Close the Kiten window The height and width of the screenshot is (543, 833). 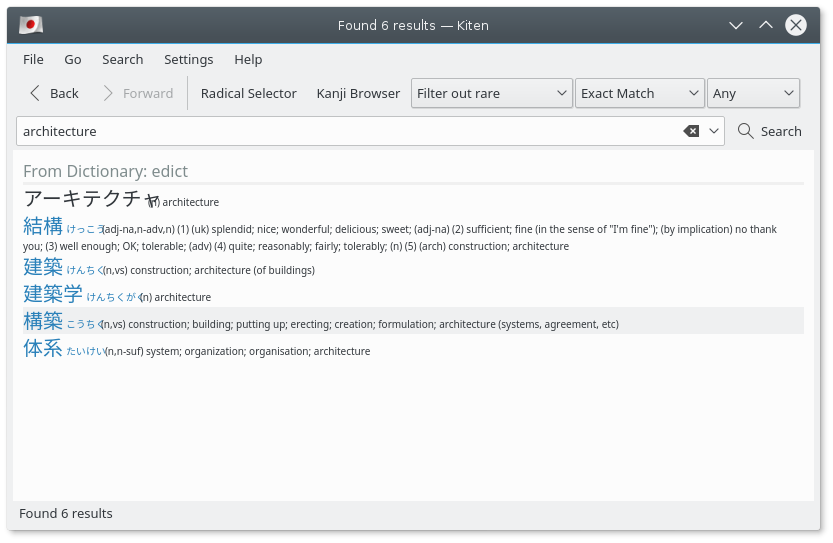(796, 25)
